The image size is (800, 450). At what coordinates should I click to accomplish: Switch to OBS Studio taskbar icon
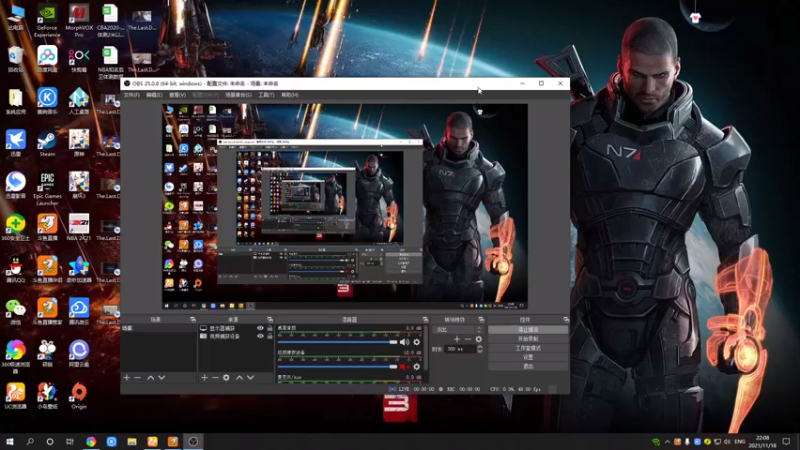click(x=193, y=441)
